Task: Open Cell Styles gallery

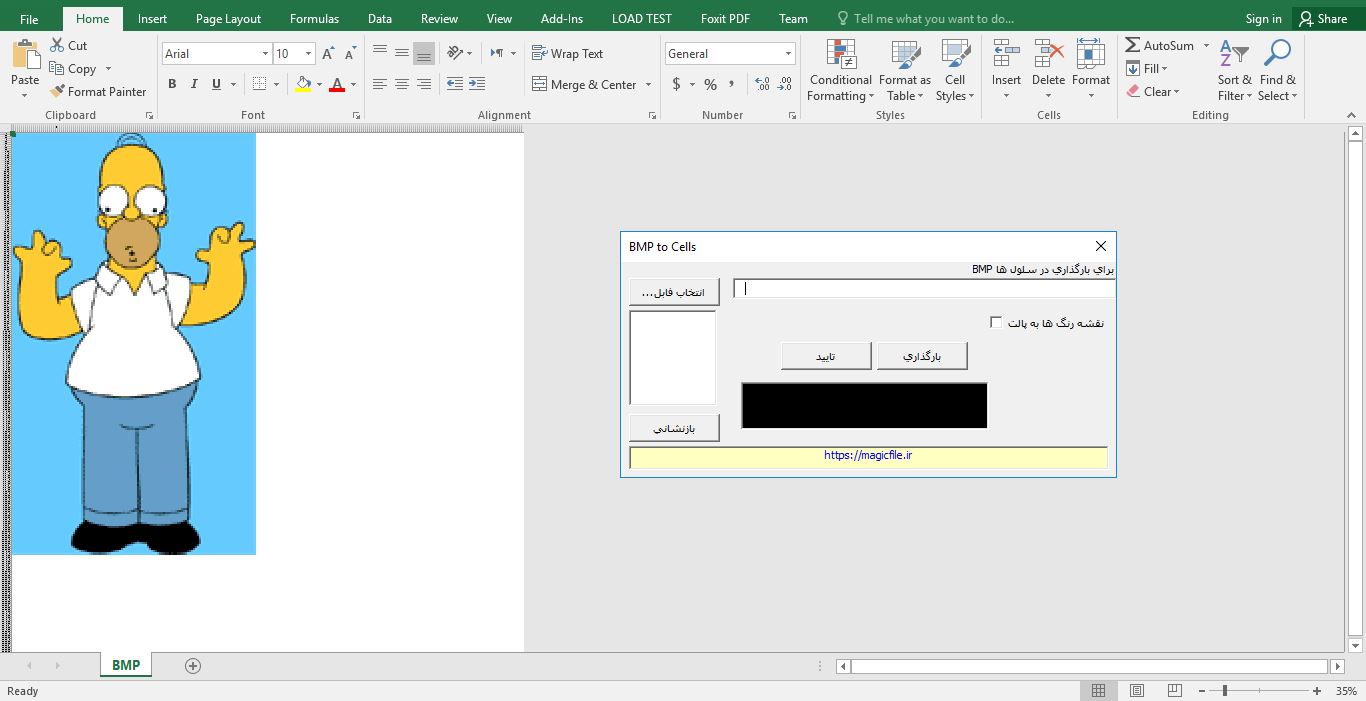Action: pos(955,70)
